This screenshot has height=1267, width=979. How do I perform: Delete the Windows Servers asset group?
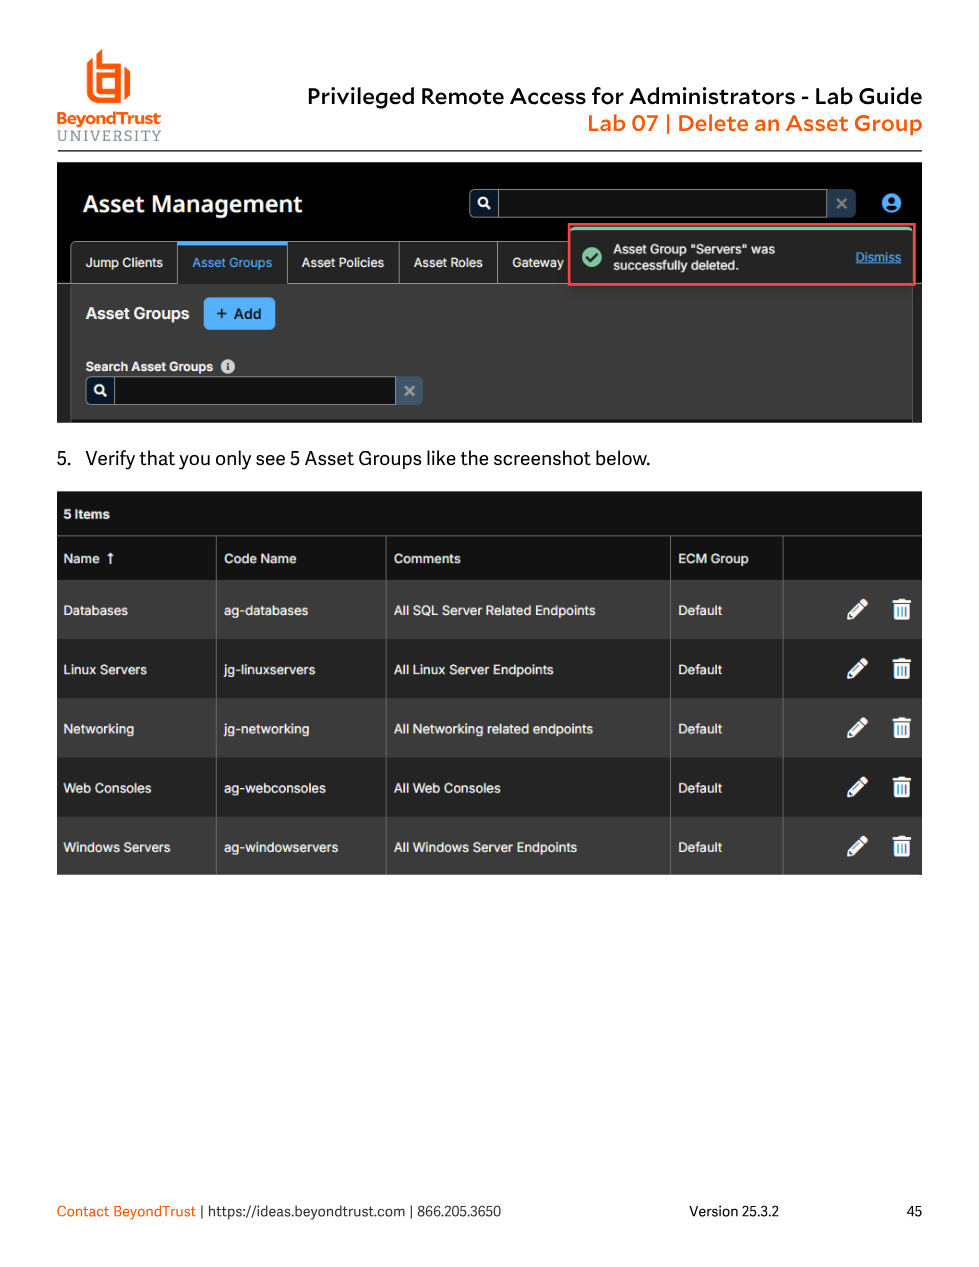point(901,847)
